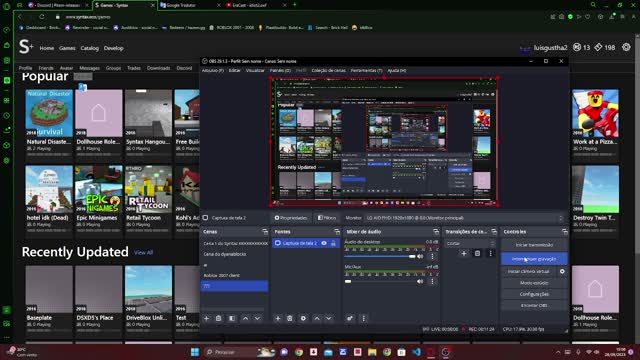
Task: Move selected source up in Fontes
Action: (x=317, y=318)
